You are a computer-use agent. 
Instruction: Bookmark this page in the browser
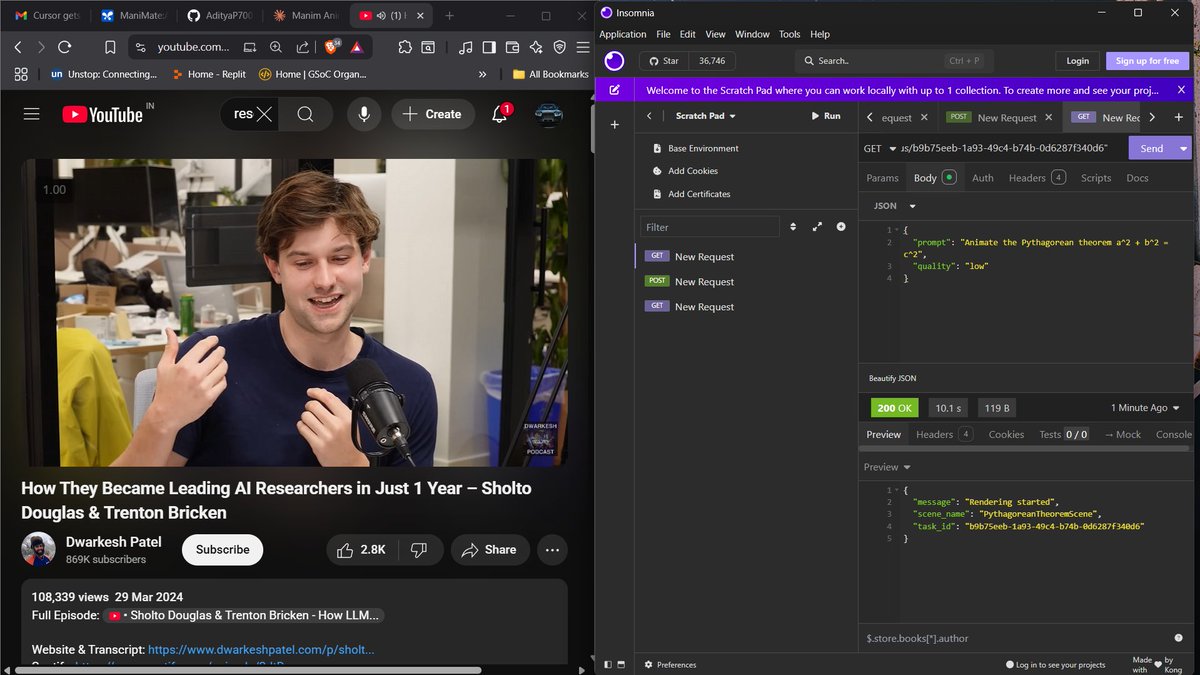[x=110, y=47]
